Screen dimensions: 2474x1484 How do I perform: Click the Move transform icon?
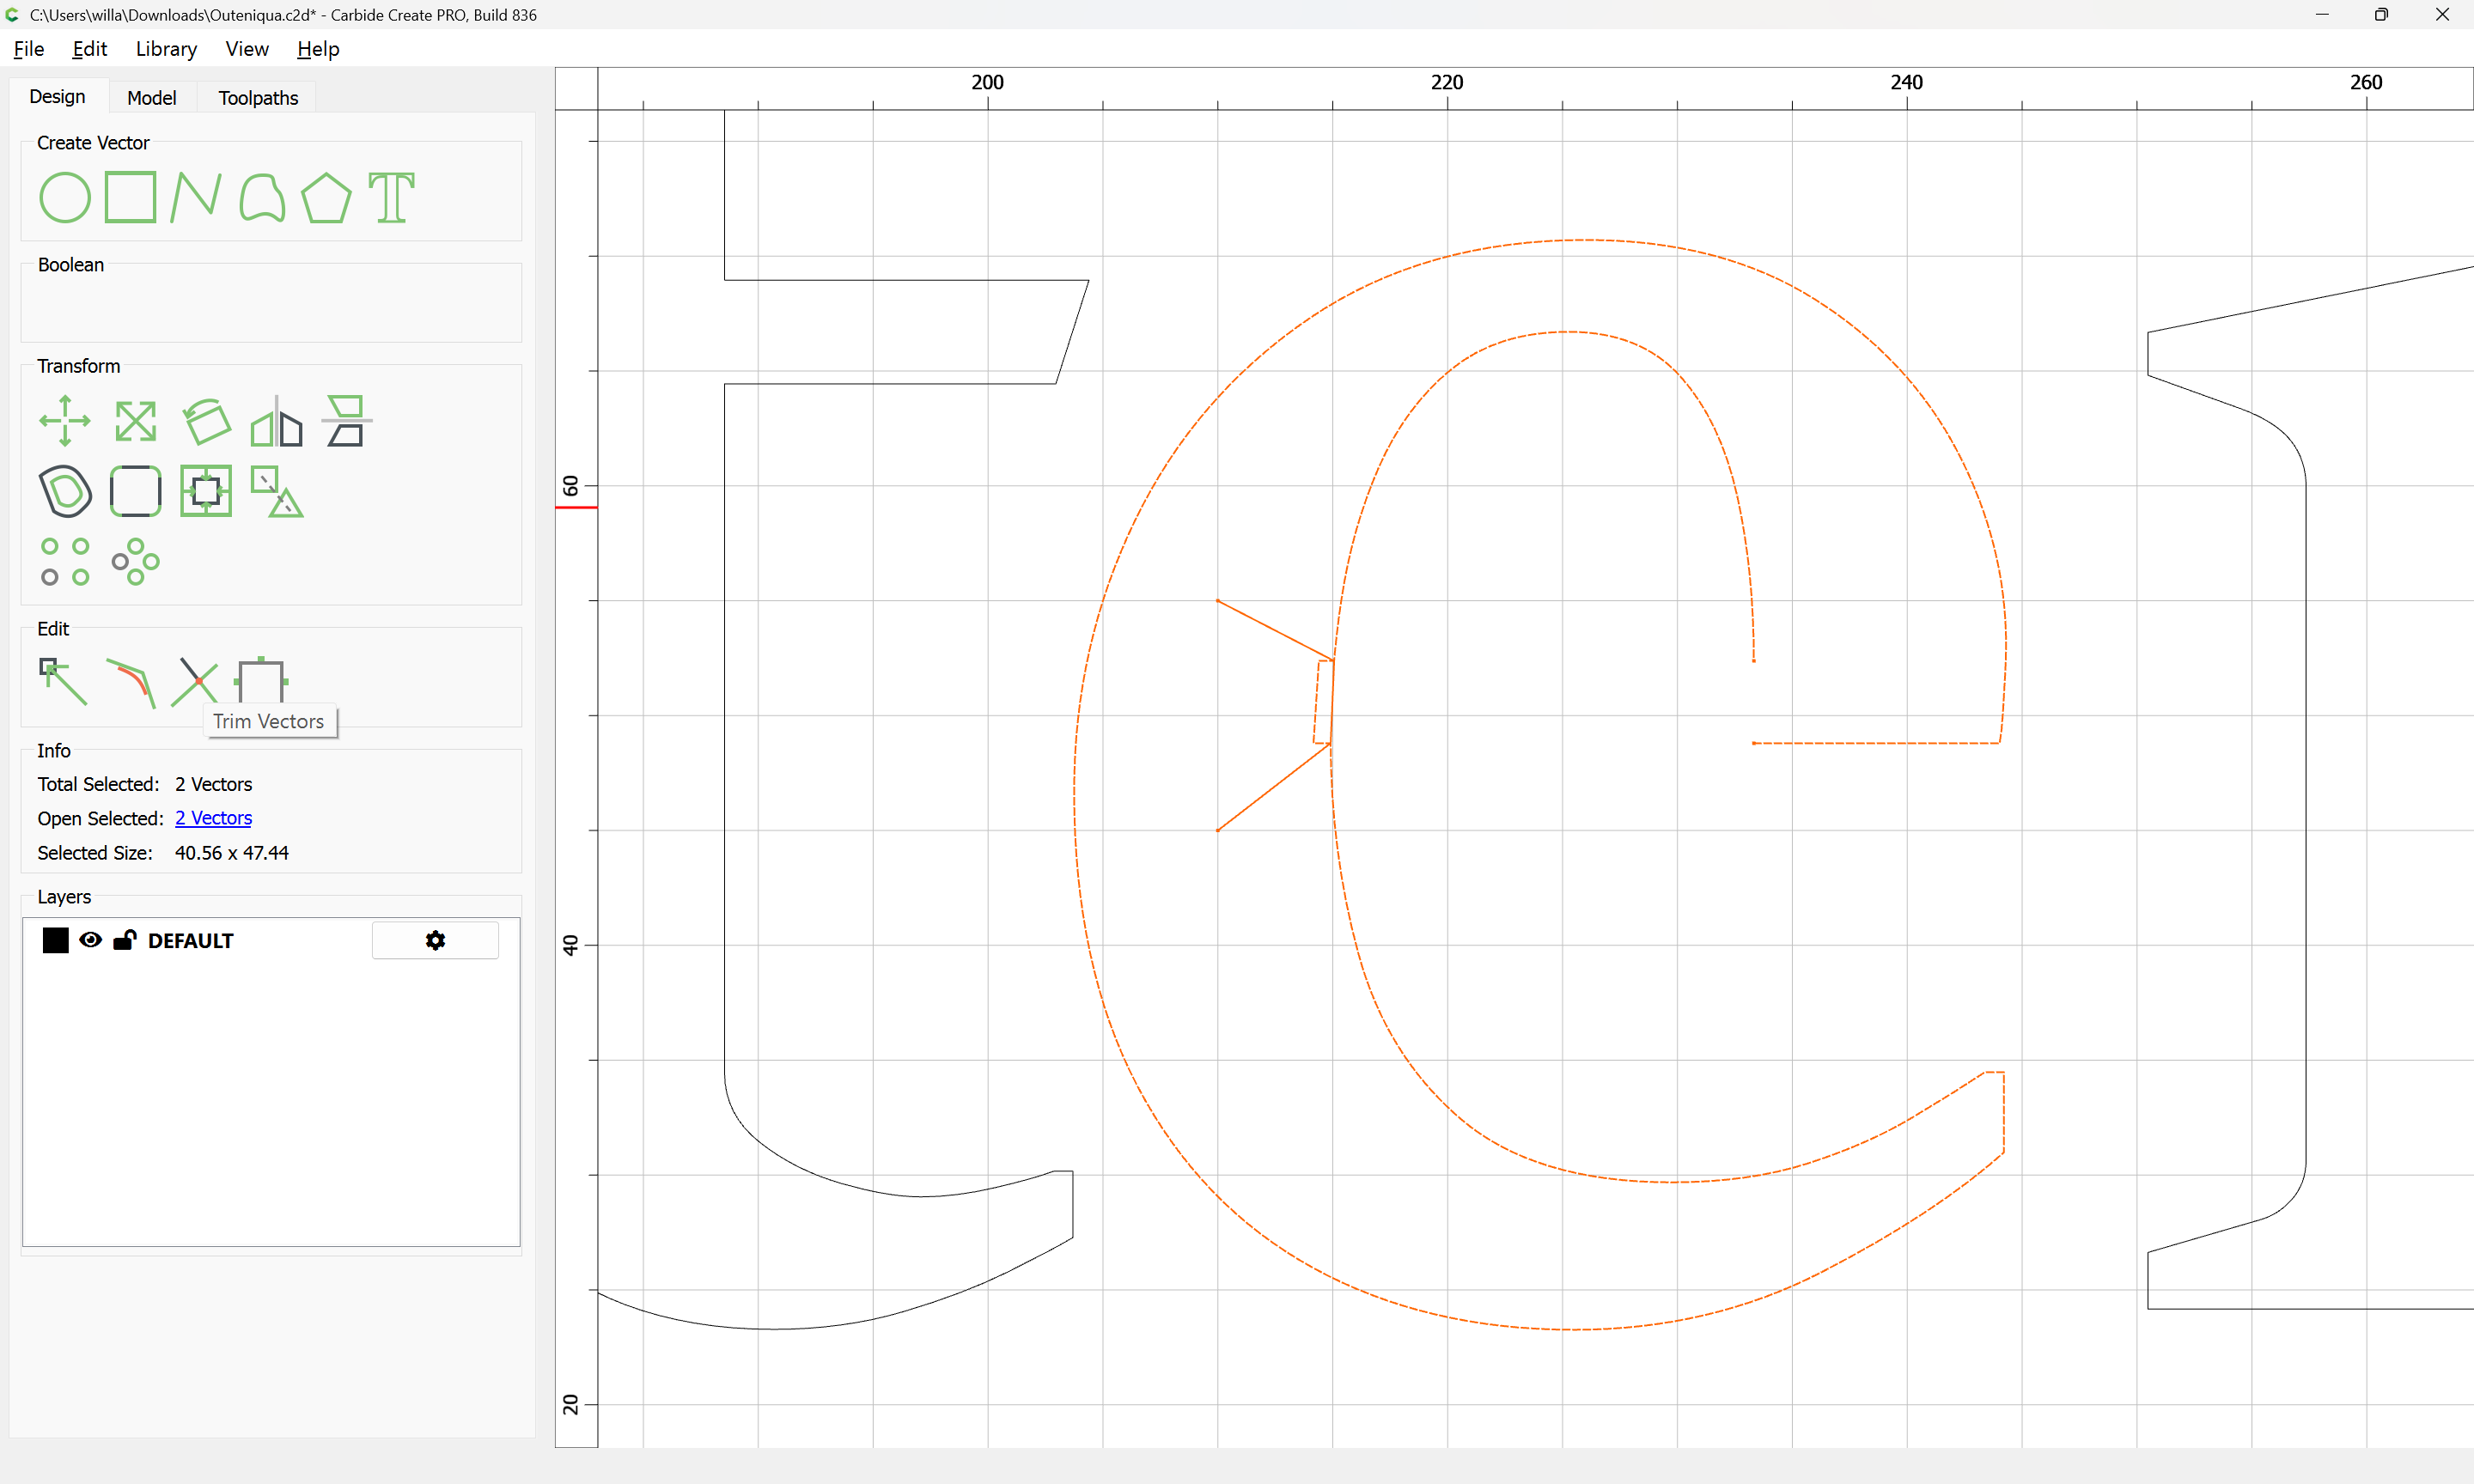pyautogui.click(x=65, y=421)
